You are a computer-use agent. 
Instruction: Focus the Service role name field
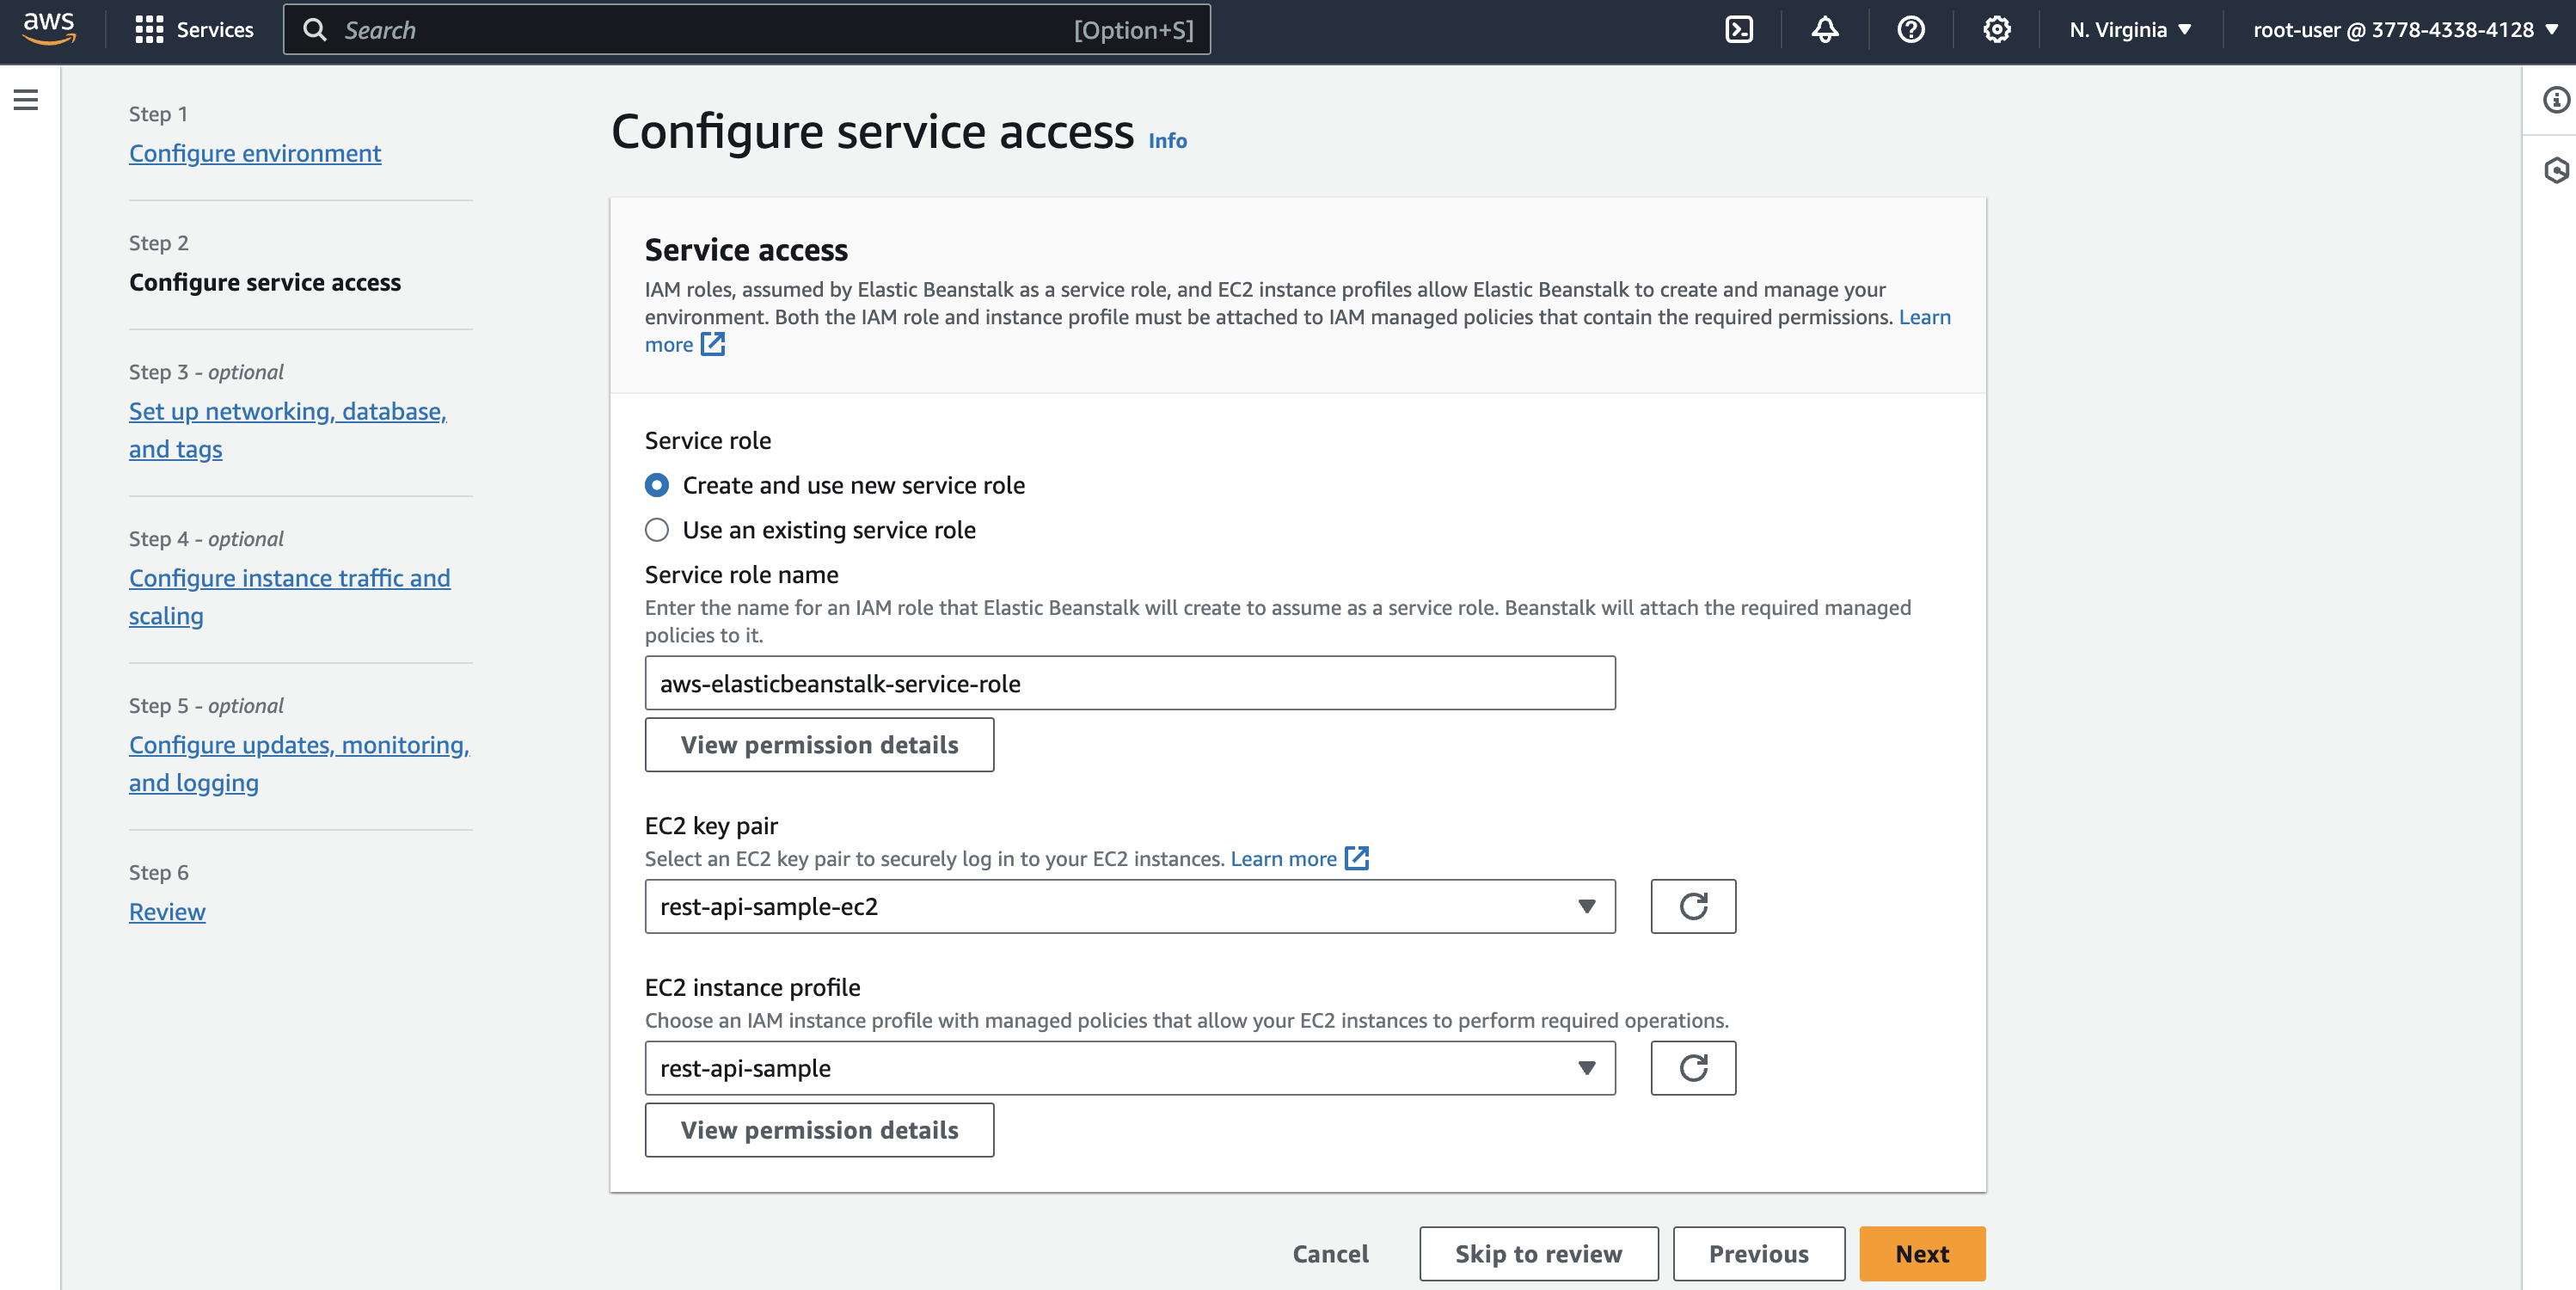point(1130,684)
